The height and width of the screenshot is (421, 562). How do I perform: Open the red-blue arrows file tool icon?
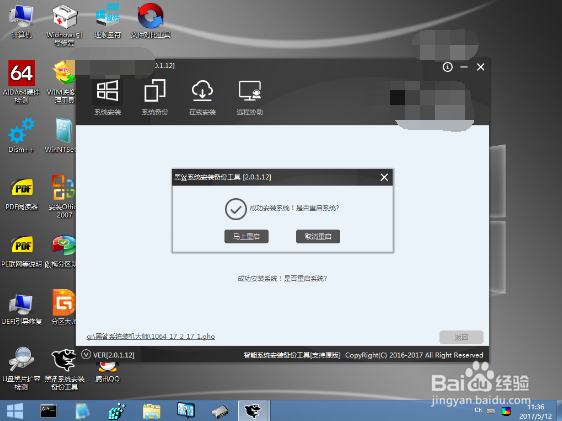pyautogui.click(x=151, y=21)
